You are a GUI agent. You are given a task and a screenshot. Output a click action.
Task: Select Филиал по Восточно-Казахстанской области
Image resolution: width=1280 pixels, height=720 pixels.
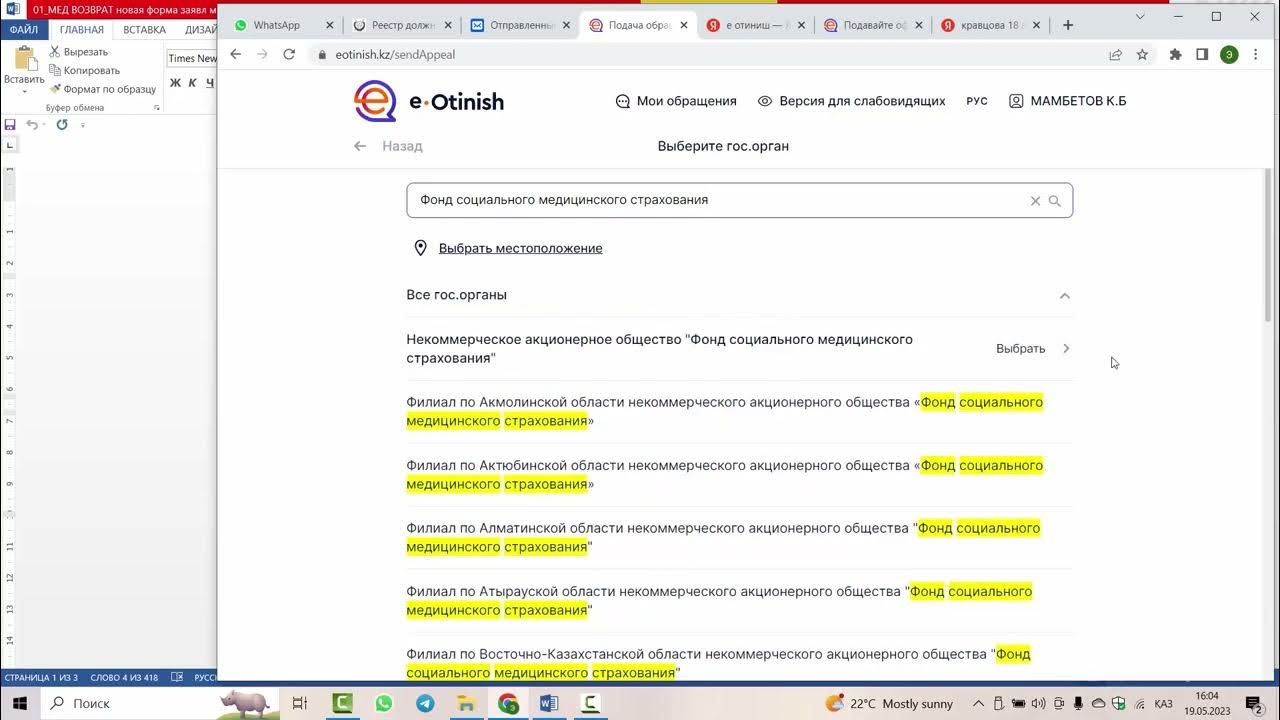click(x=739, y=663)
